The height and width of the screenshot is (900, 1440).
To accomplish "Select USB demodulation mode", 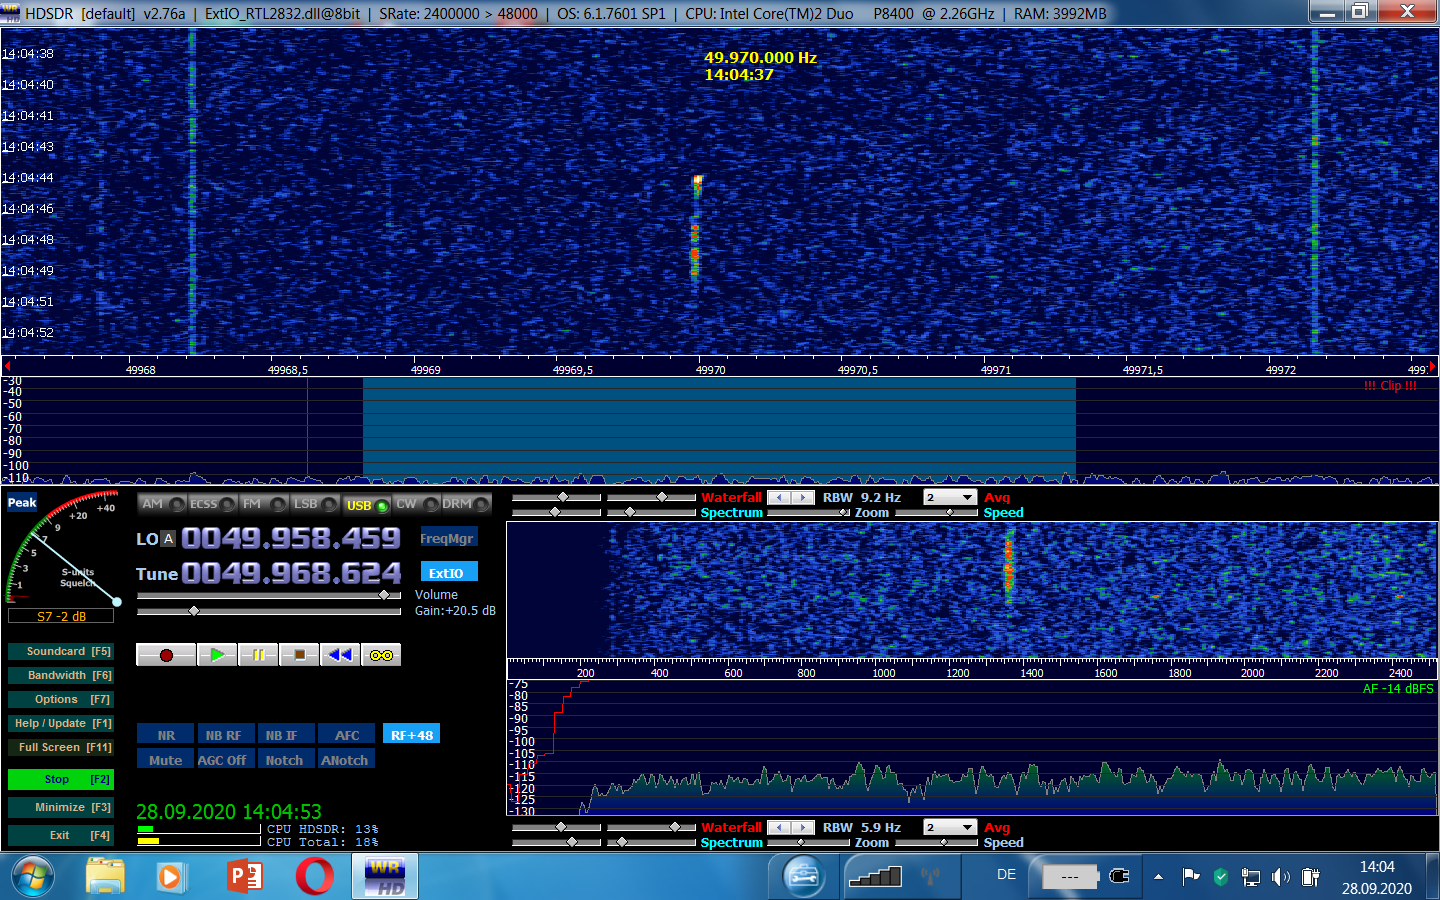I will point(366,504).
